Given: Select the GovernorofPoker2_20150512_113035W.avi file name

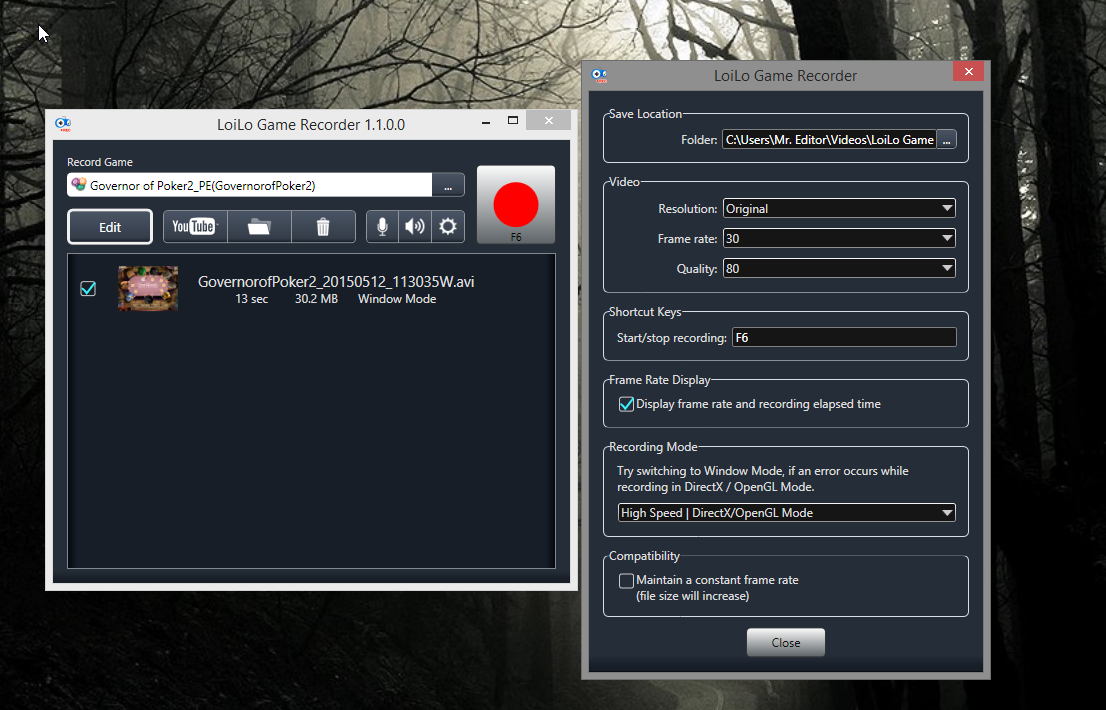Looking at the screenshot, I should [336, 282].
